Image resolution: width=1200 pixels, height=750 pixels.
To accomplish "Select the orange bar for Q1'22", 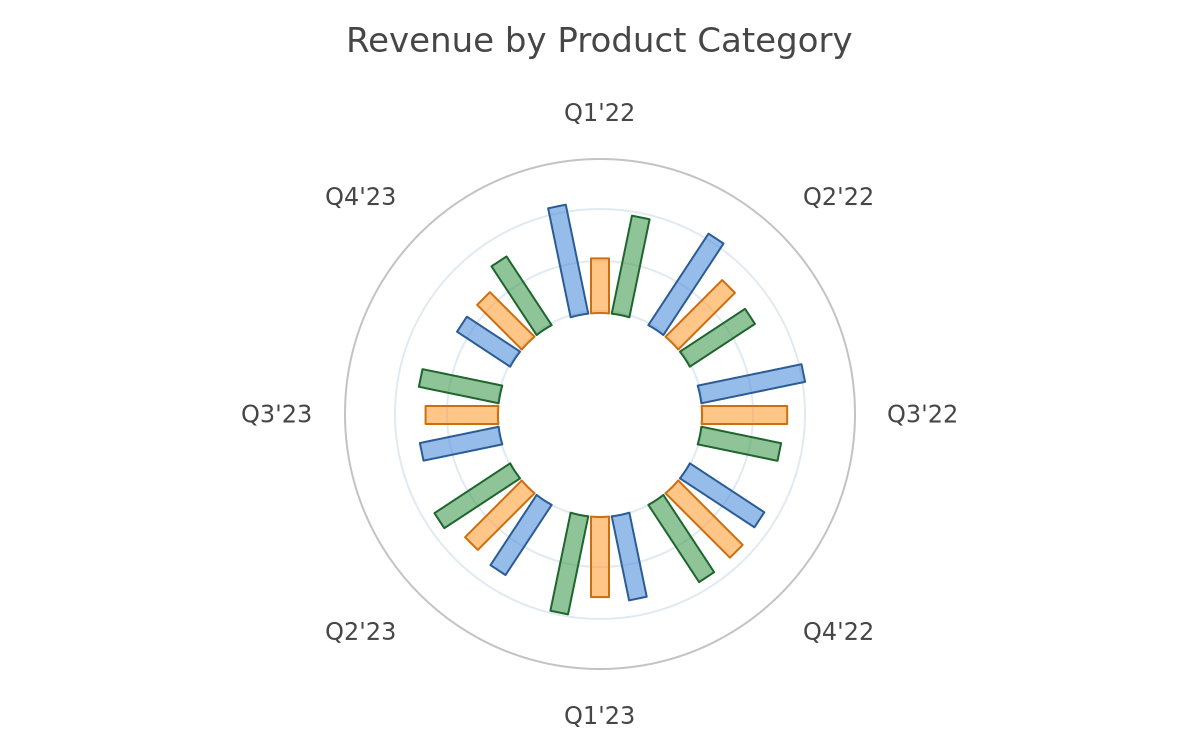I will click(x=600, y=286).
